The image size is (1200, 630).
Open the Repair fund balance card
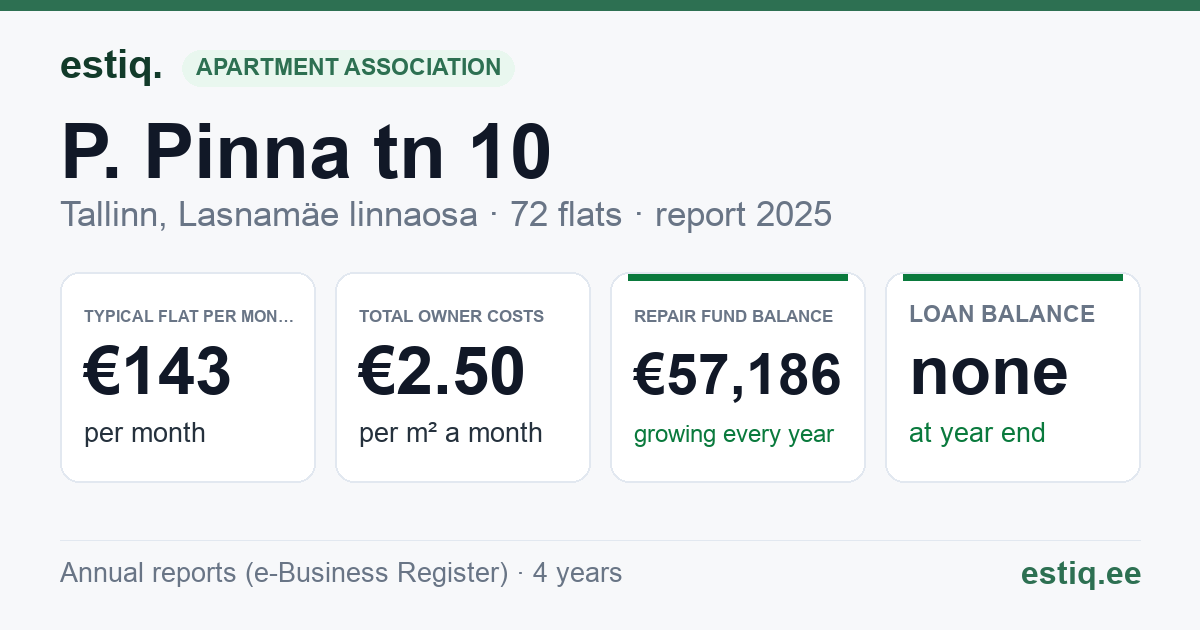(738, 378)
